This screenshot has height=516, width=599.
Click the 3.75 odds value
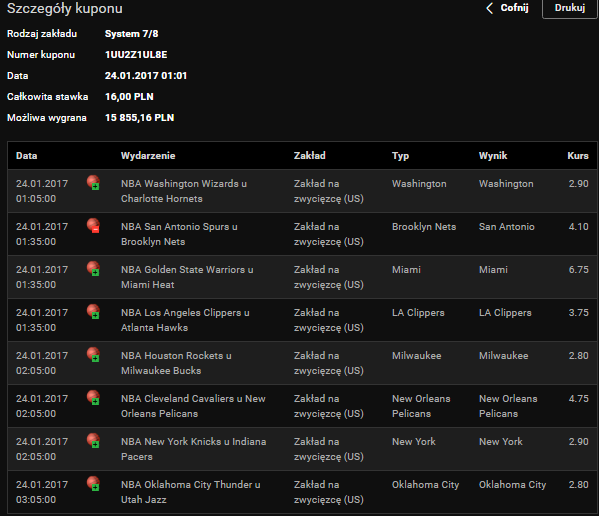coord(578,312)
